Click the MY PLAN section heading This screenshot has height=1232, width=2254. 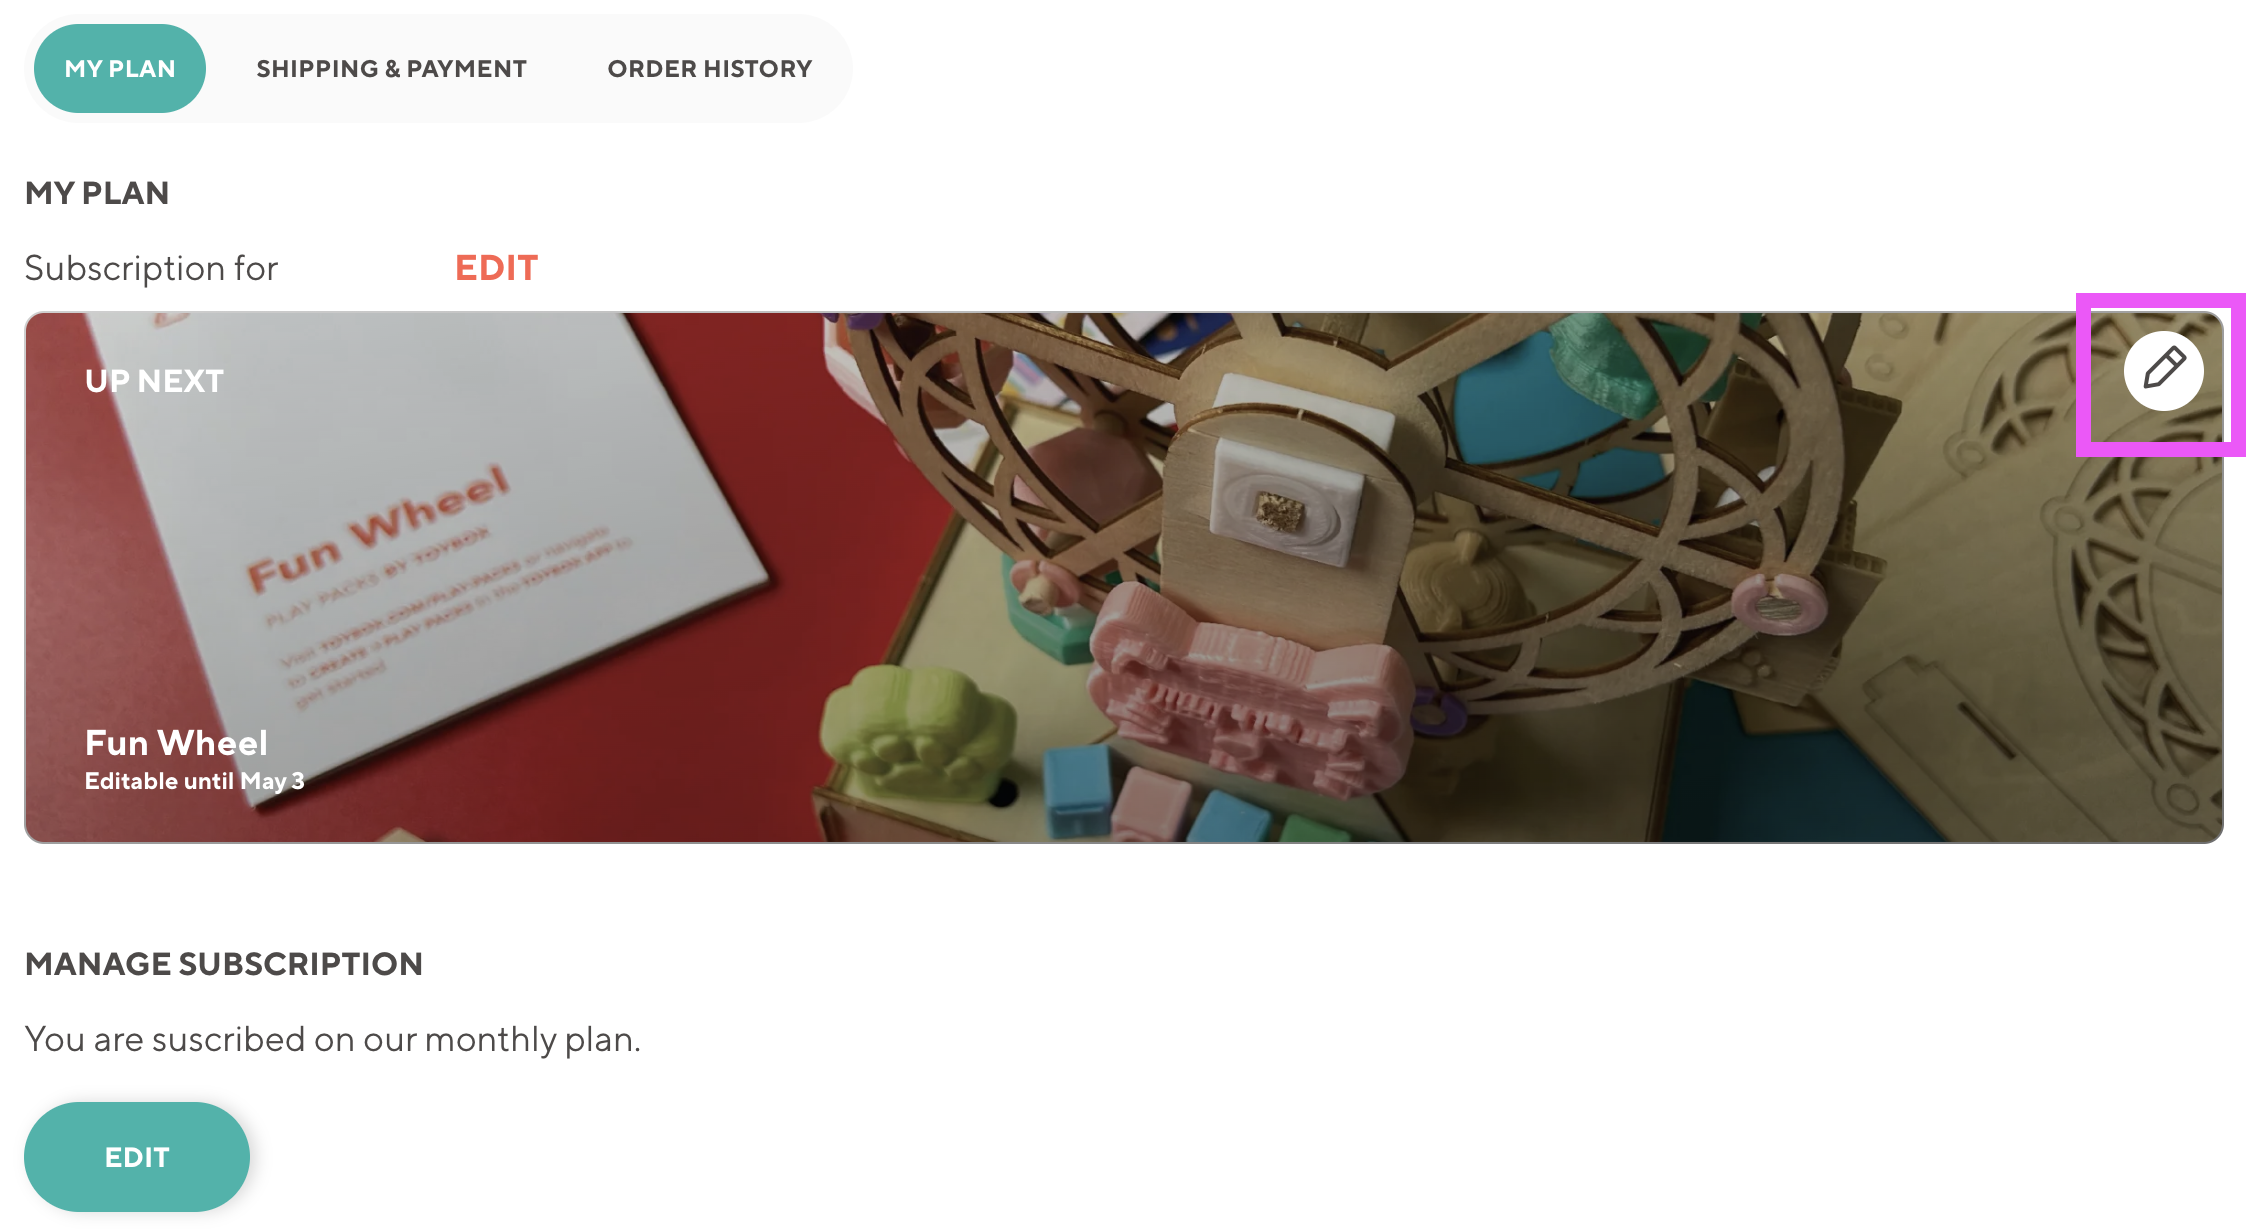97,193
